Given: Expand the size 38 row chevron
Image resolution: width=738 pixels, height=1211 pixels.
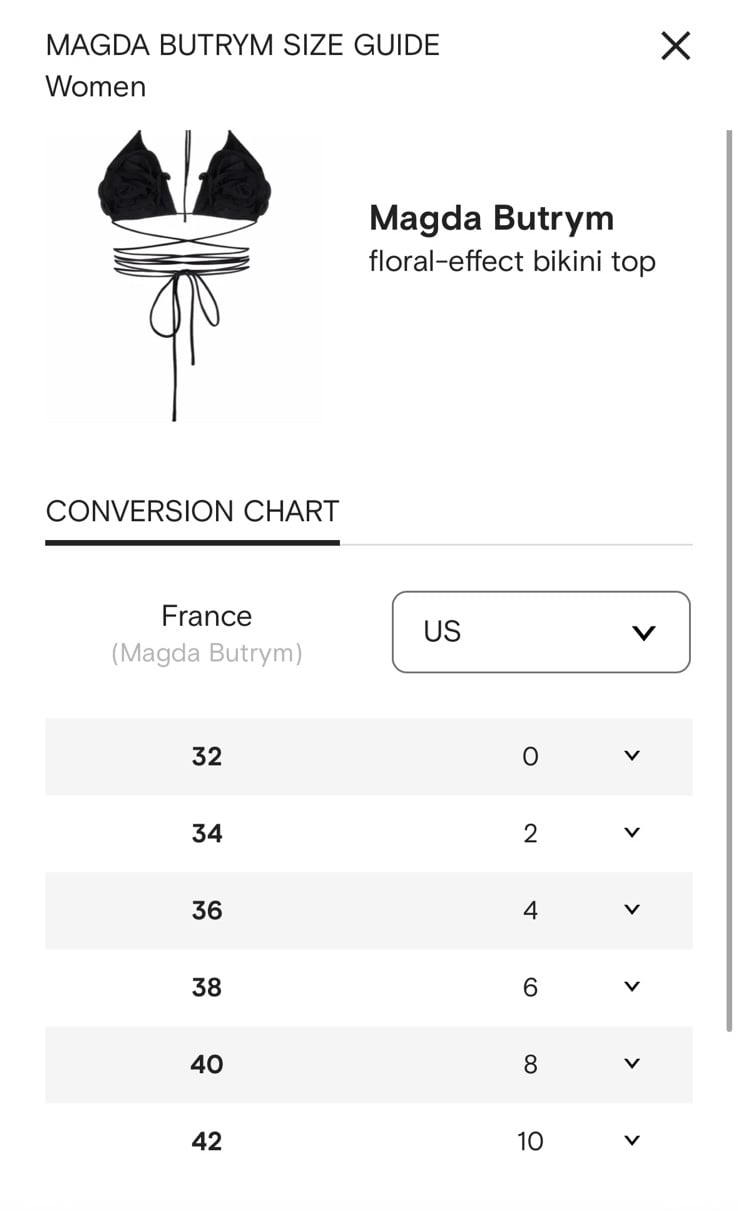Looking at the screenshot, I should tap(631, 987).
